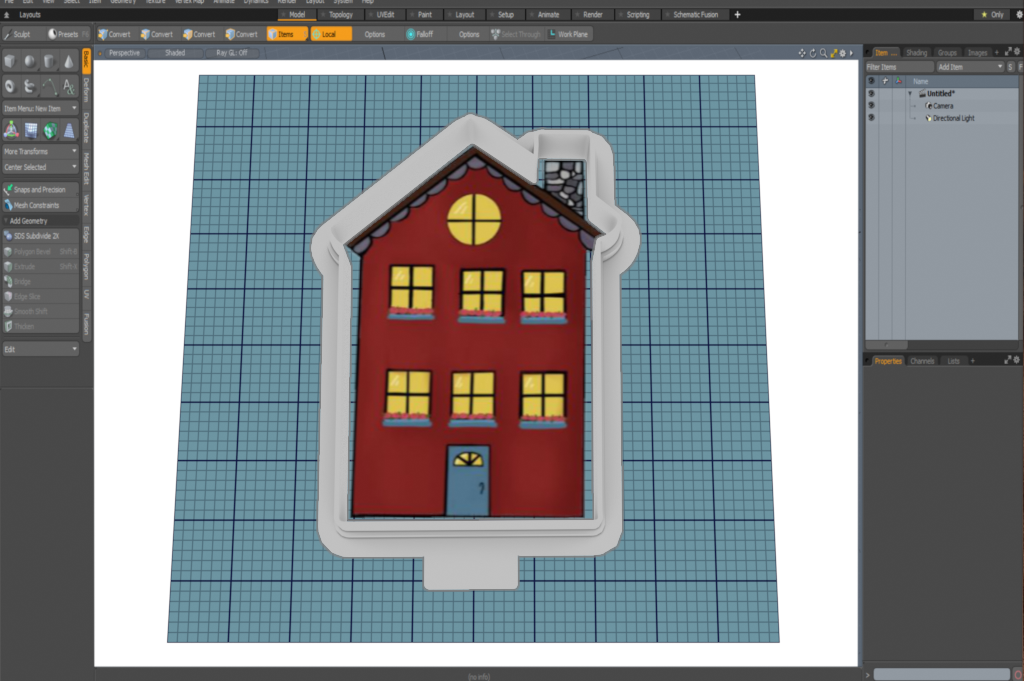The height and width of the screenshot is (681, 1024).
Task: Toggle visibility of the Camera item
Action: click(871, 105)
